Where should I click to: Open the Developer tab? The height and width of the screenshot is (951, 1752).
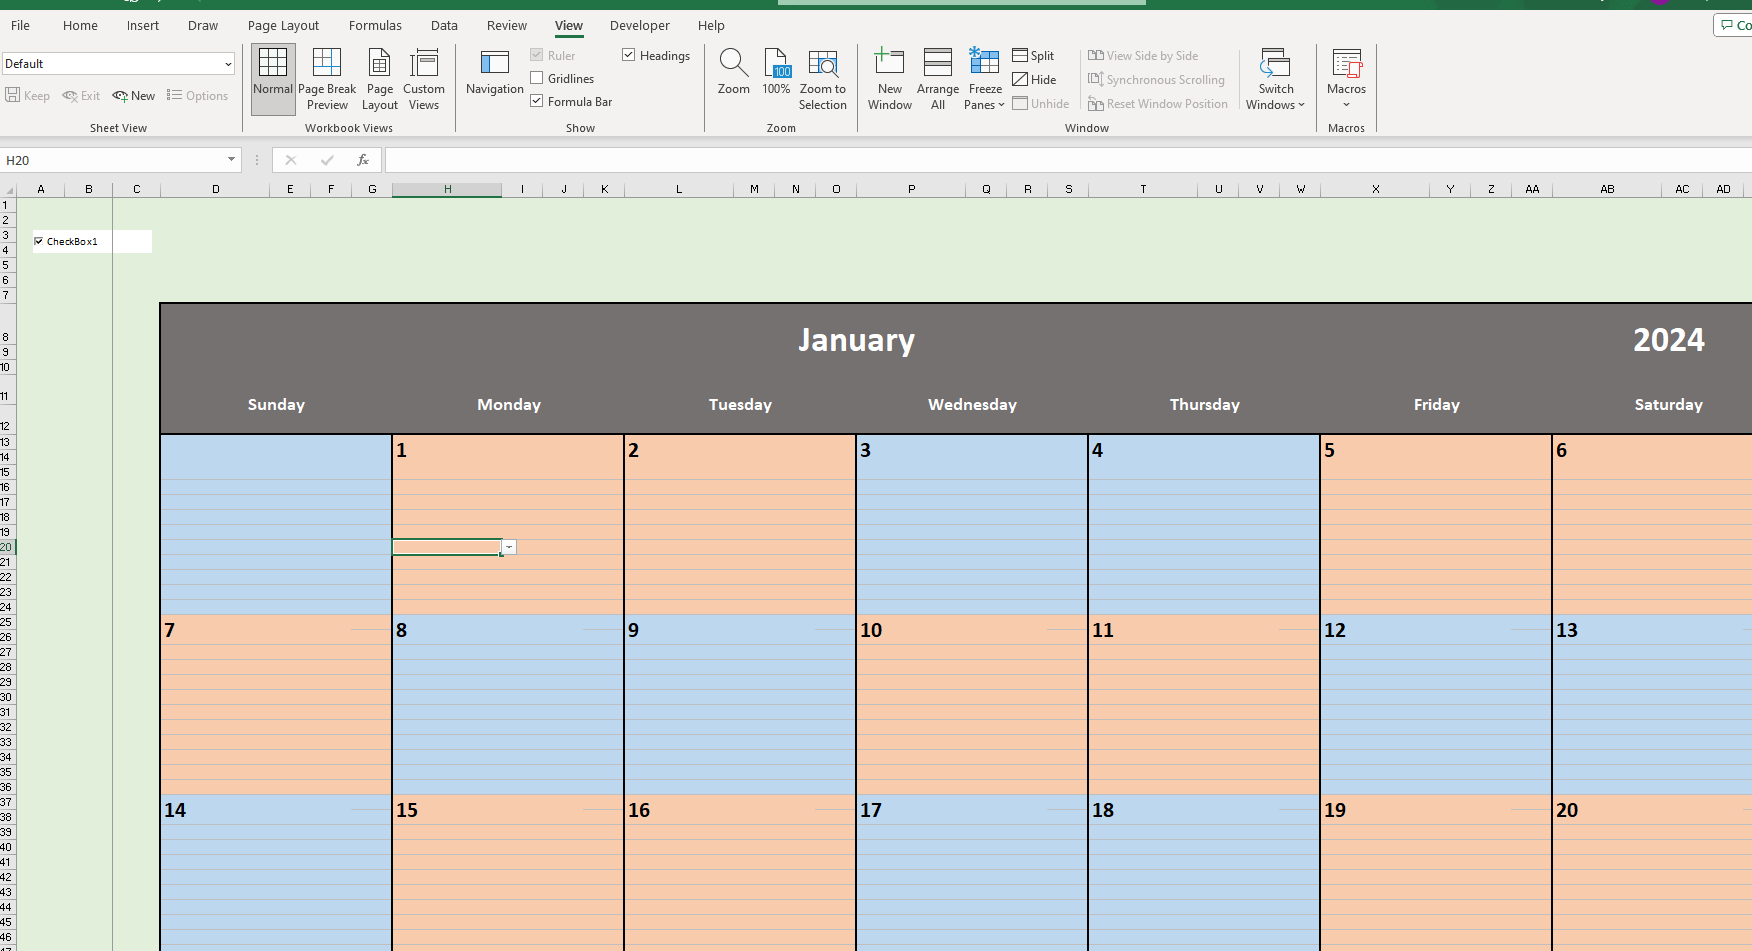pyautogui.click(x=640, y=25)
